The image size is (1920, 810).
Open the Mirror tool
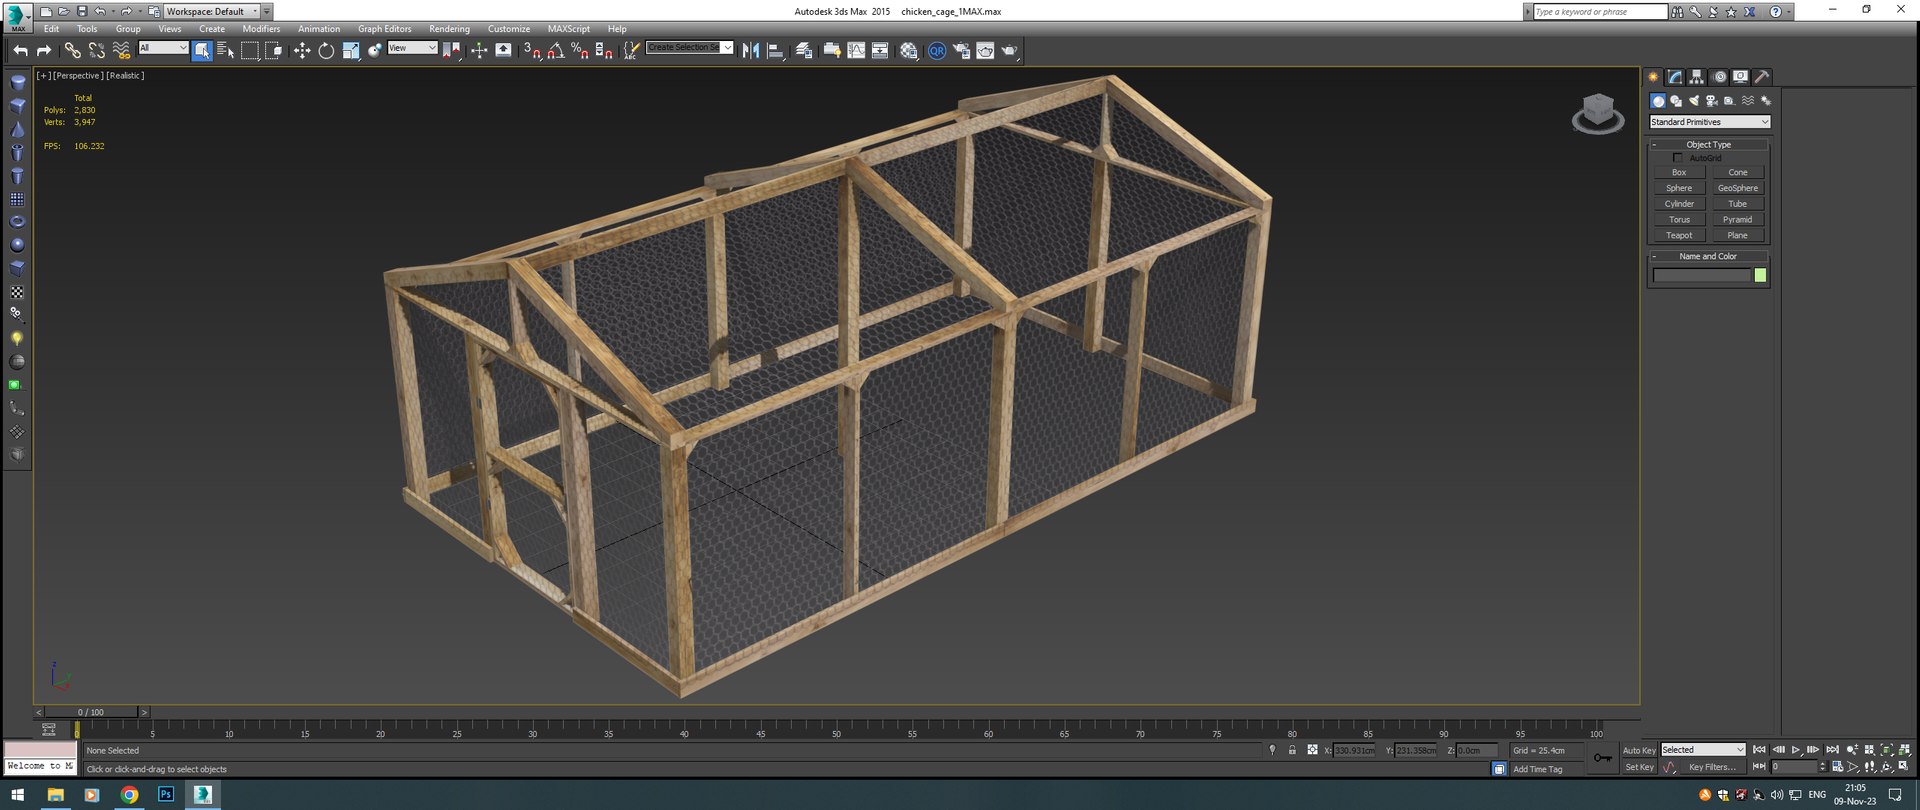pos(751,51)
